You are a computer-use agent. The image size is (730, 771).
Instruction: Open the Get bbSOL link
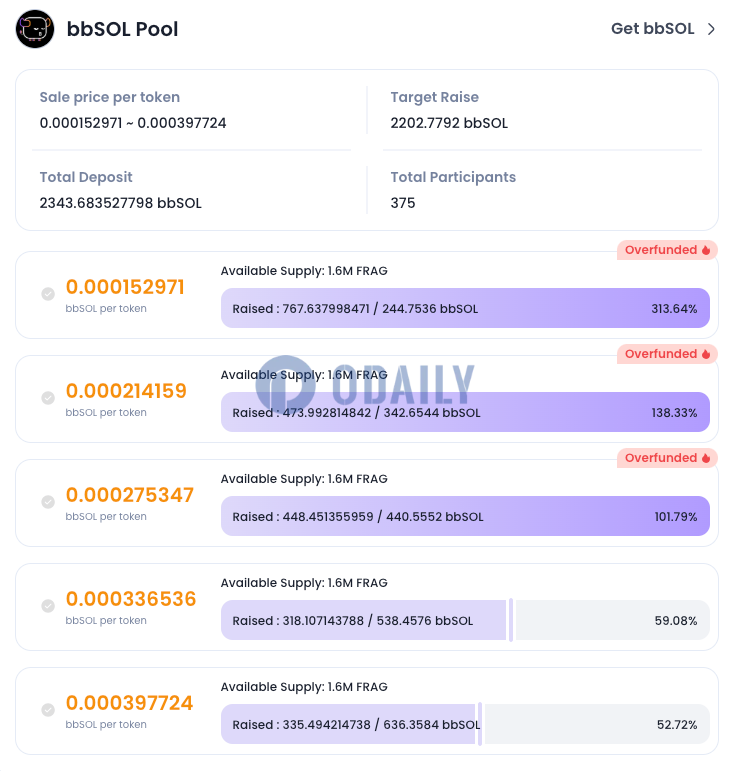point(652,29)
